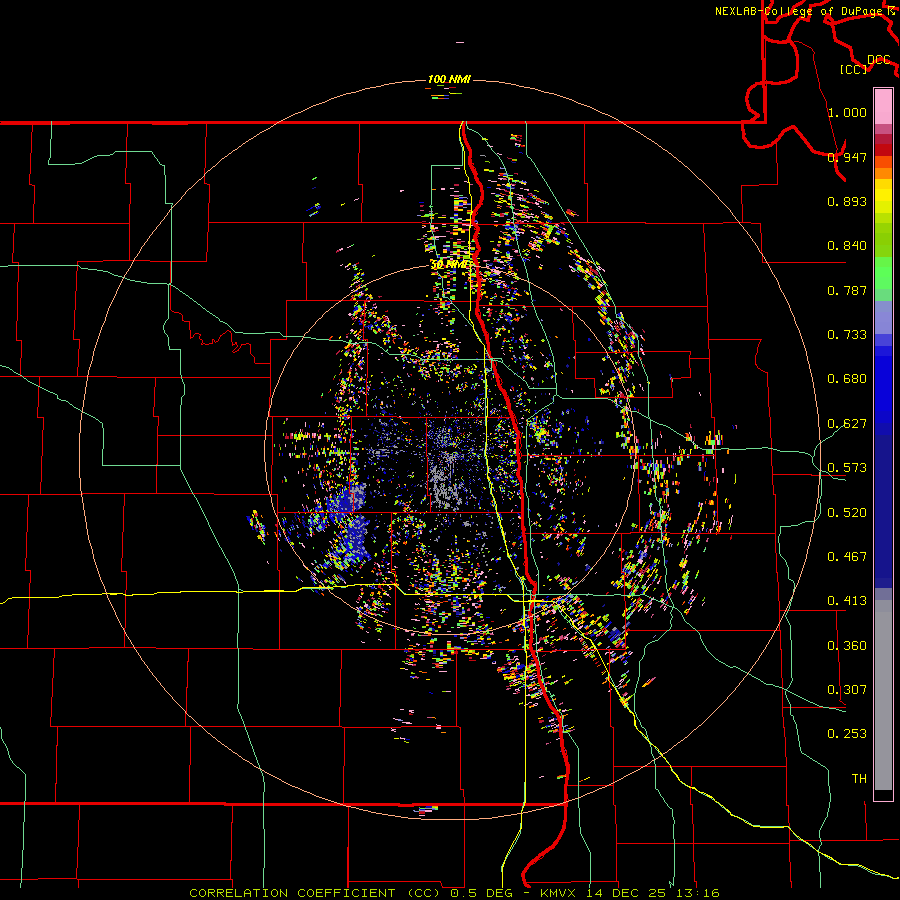Click the 0.253 legend value
Viewport: 900px width, 900px height.
[847, 734]
